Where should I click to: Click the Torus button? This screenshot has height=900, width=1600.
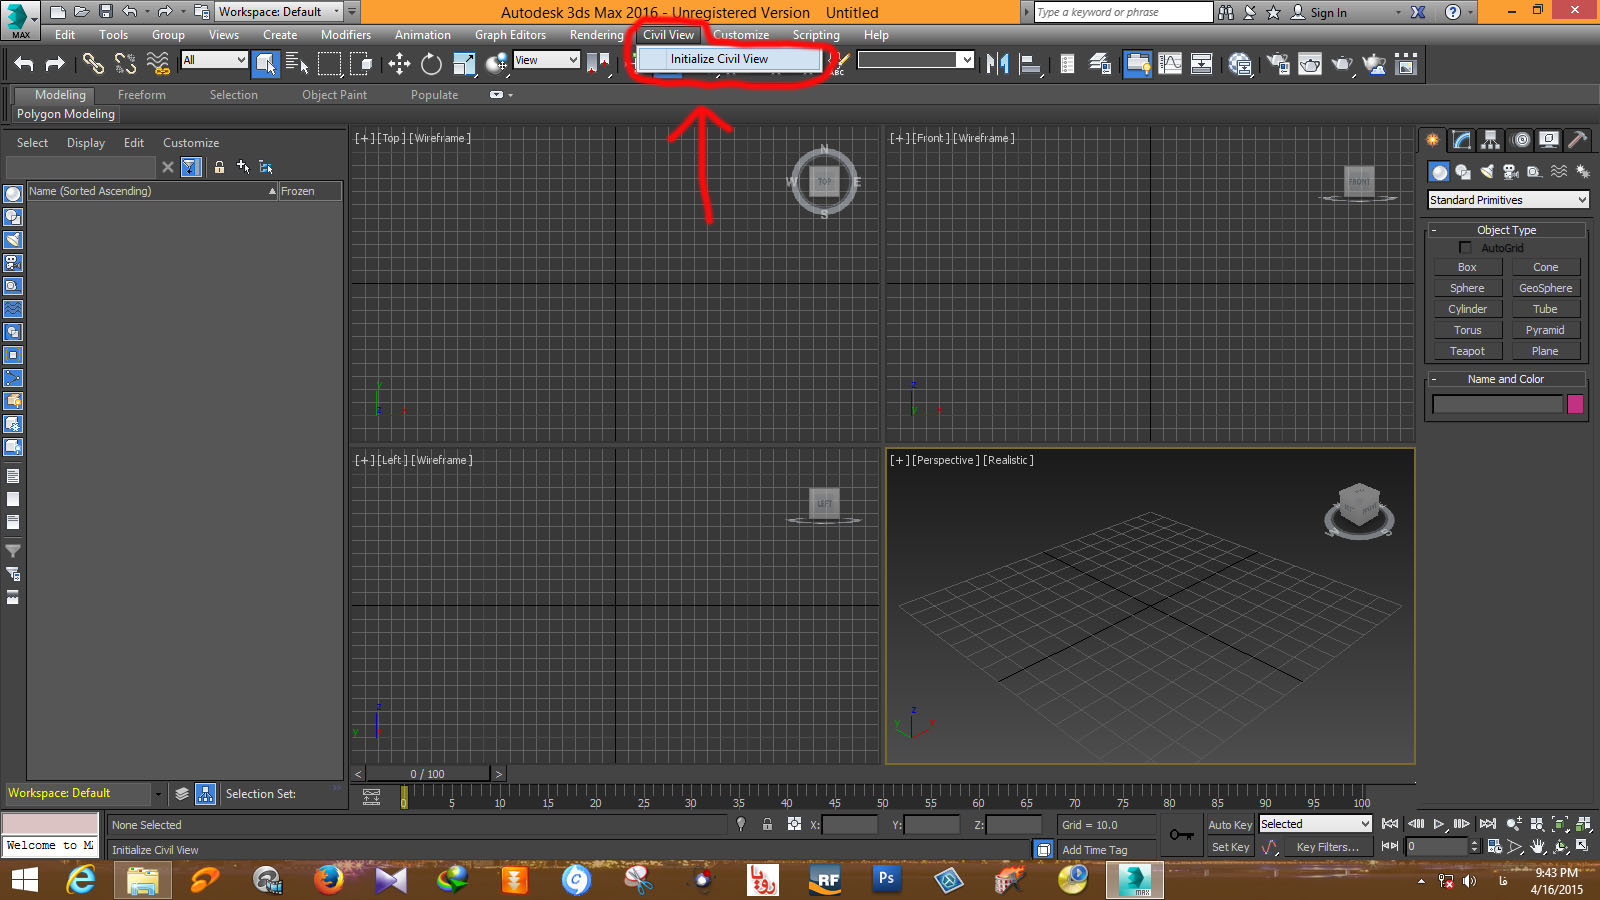(1467, 330)
